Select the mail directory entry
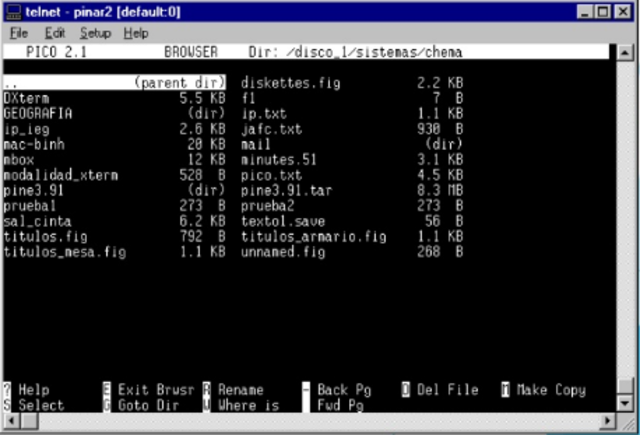This screenshot has width=640, height=435. coord(352,144)
